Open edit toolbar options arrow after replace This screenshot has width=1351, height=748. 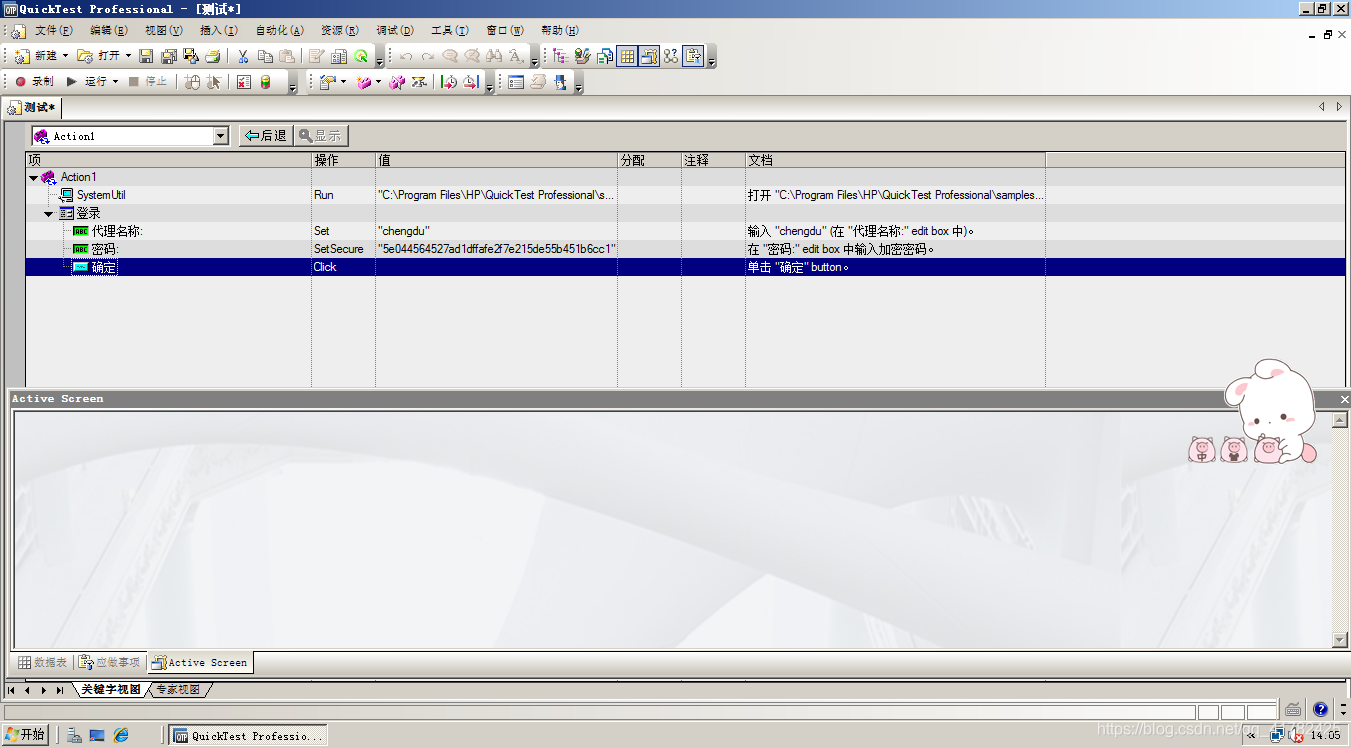point(535,60)
